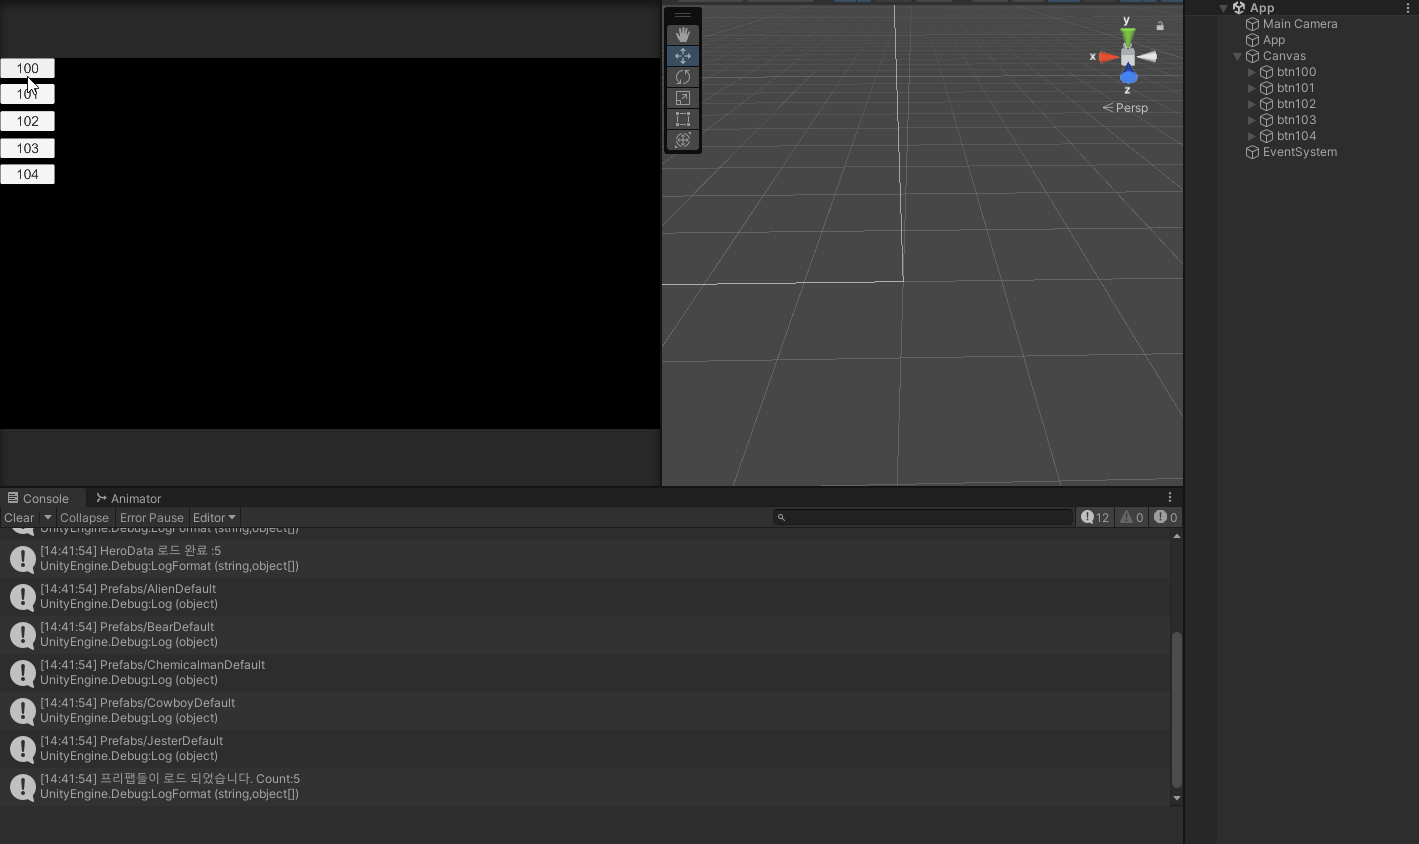Click the EventSystem cube icon
Screen dimensions: 1419x844
pyautogui.click(x=1252, y=152)
